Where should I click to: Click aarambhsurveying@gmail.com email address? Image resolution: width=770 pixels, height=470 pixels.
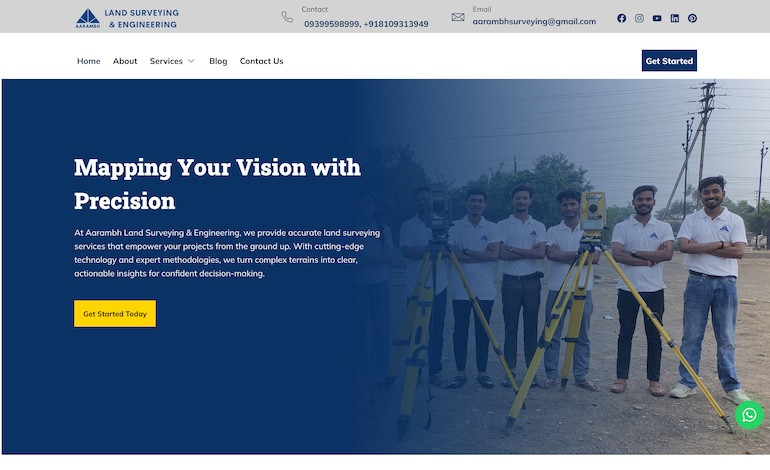pos(534,22)
